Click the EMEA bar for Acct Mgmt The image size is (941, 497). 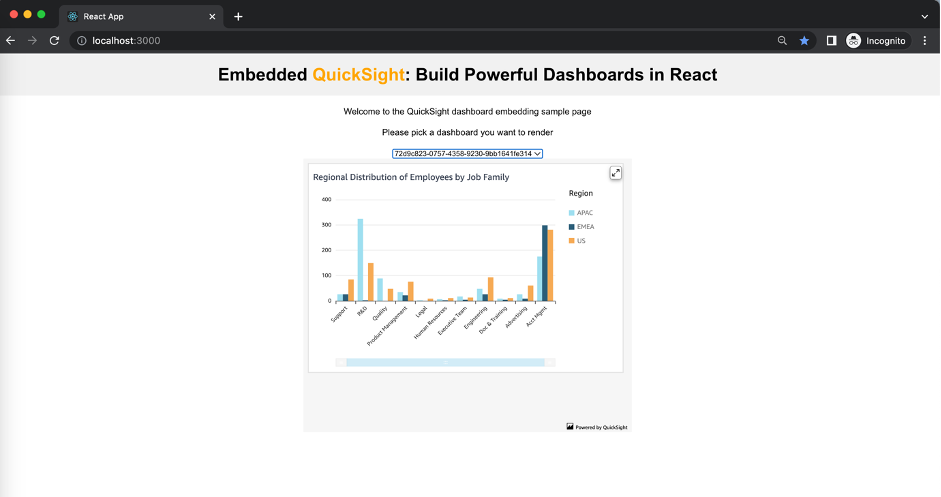coord(545,264)
